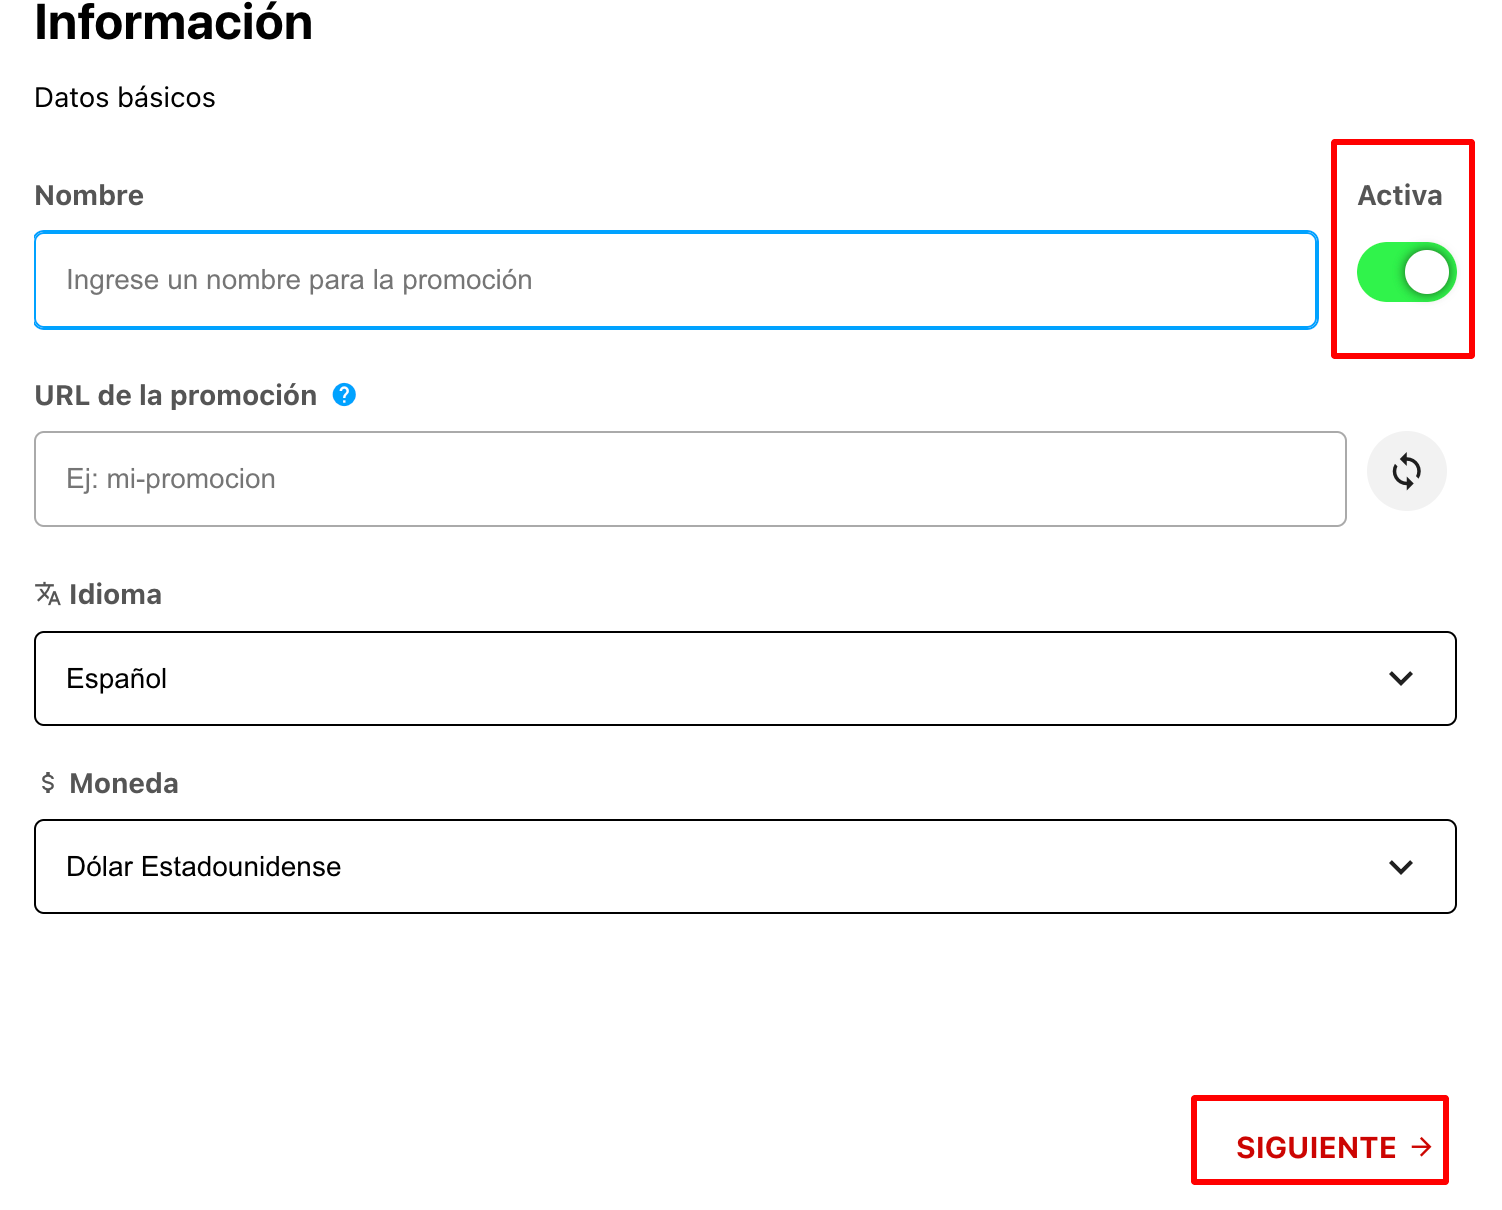Screen dimensions: 1502x1210
Task: Click the Nombre input field for the promotion
Action: click(675, 280)
